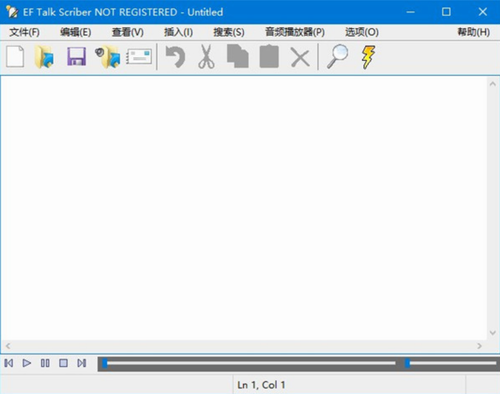
Task: Delete selection with X icon
Action: coord(300,57)
